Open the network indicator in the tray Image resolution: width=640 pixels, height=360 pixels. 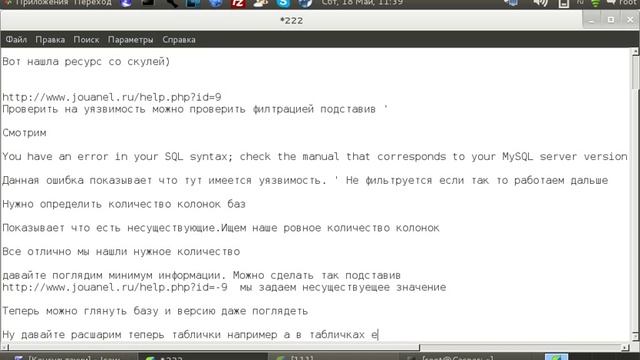[596, 3]
